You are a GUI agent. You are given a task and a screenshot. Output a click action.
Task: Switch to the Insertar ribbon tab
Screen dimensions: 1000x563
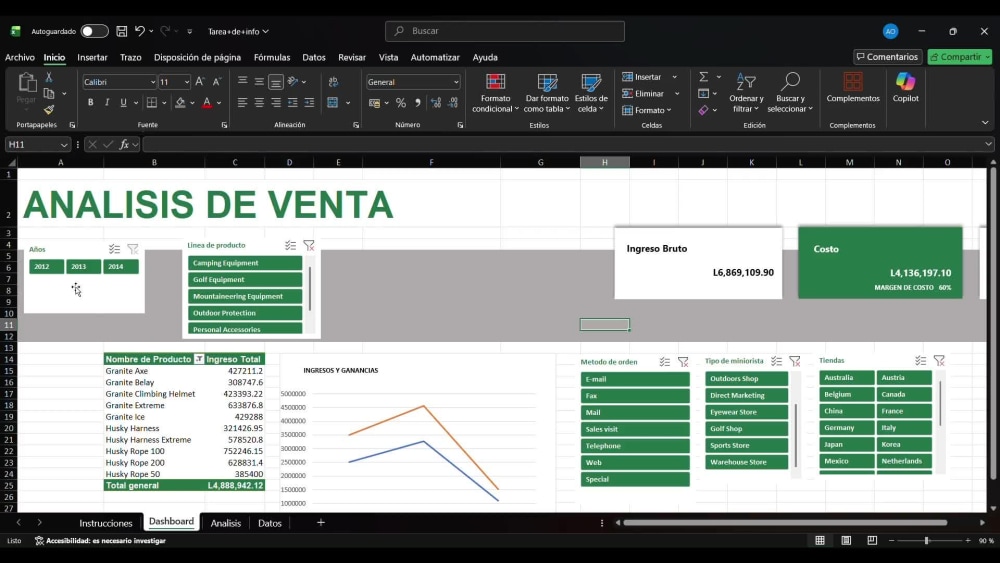coord(92,57)
